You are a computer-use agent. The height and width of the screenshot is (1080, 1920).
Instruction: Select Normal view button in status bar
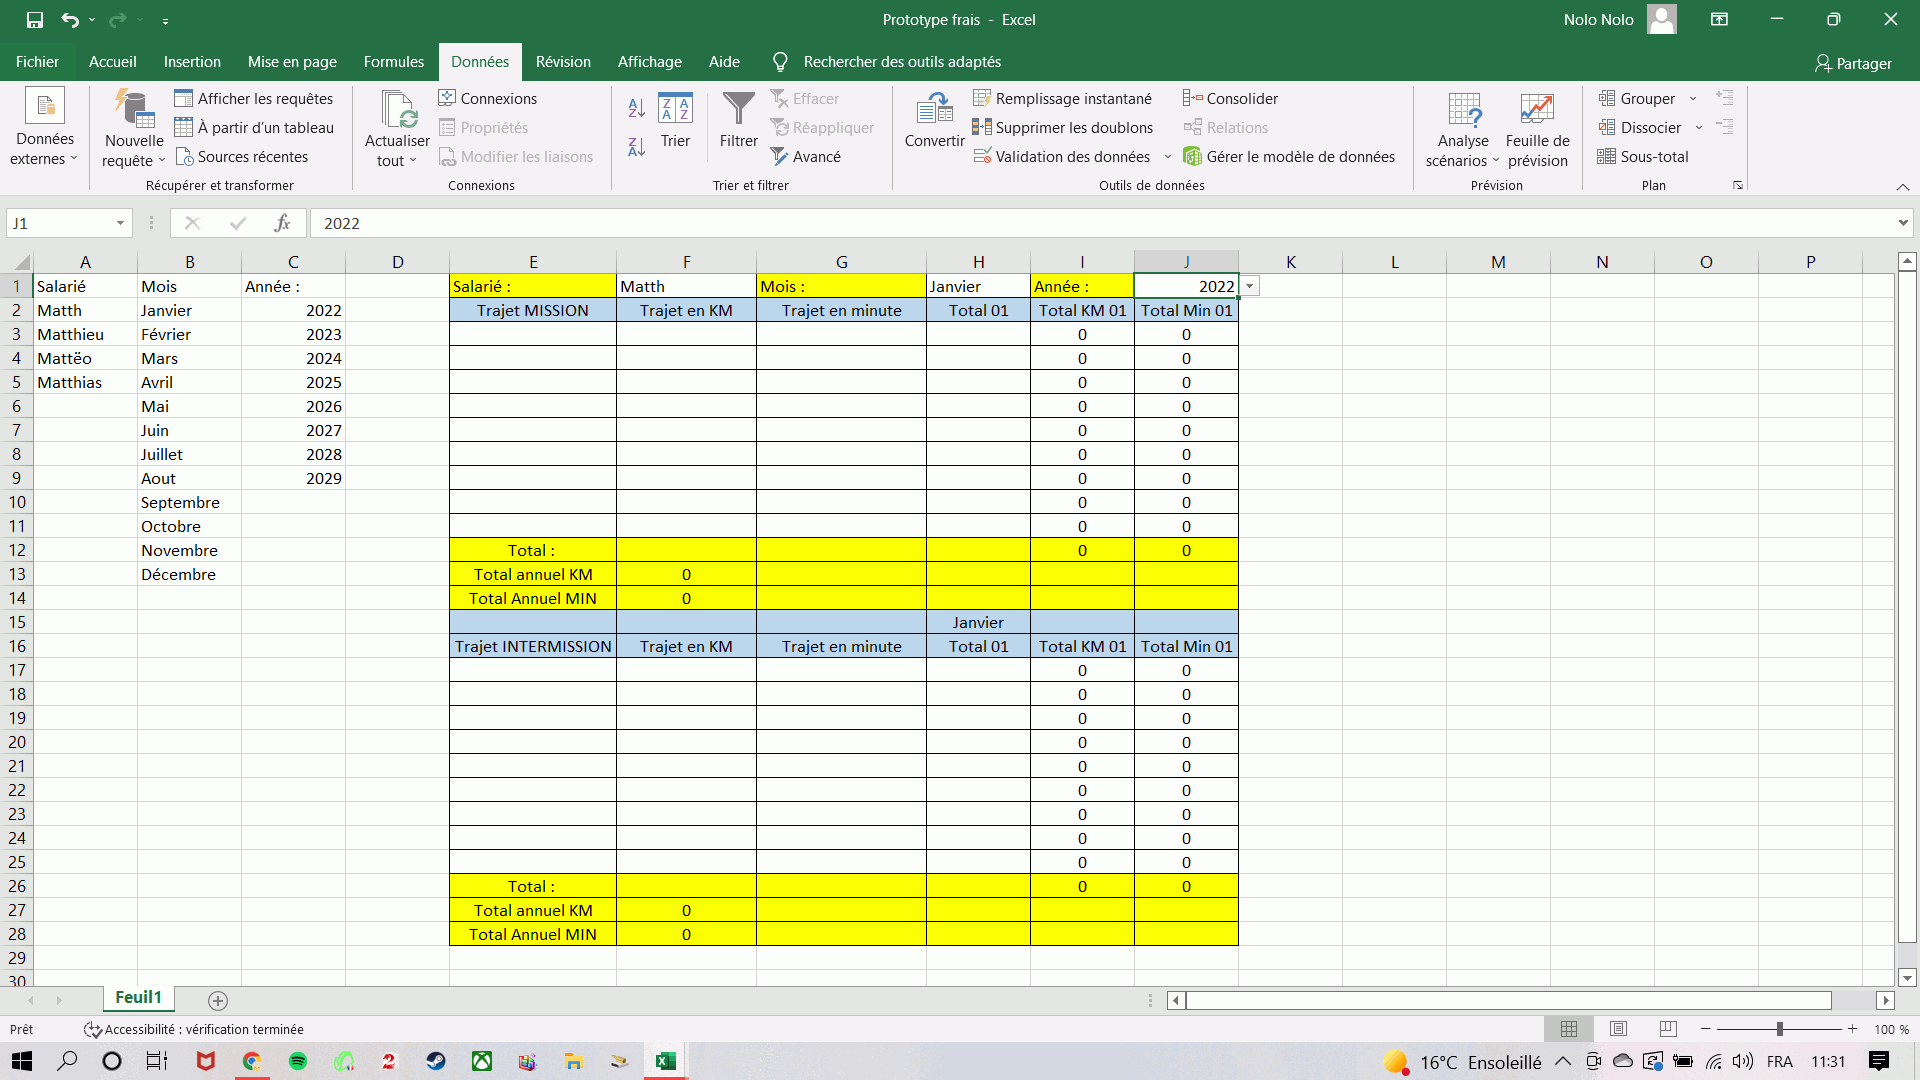click(1569, 1029)
